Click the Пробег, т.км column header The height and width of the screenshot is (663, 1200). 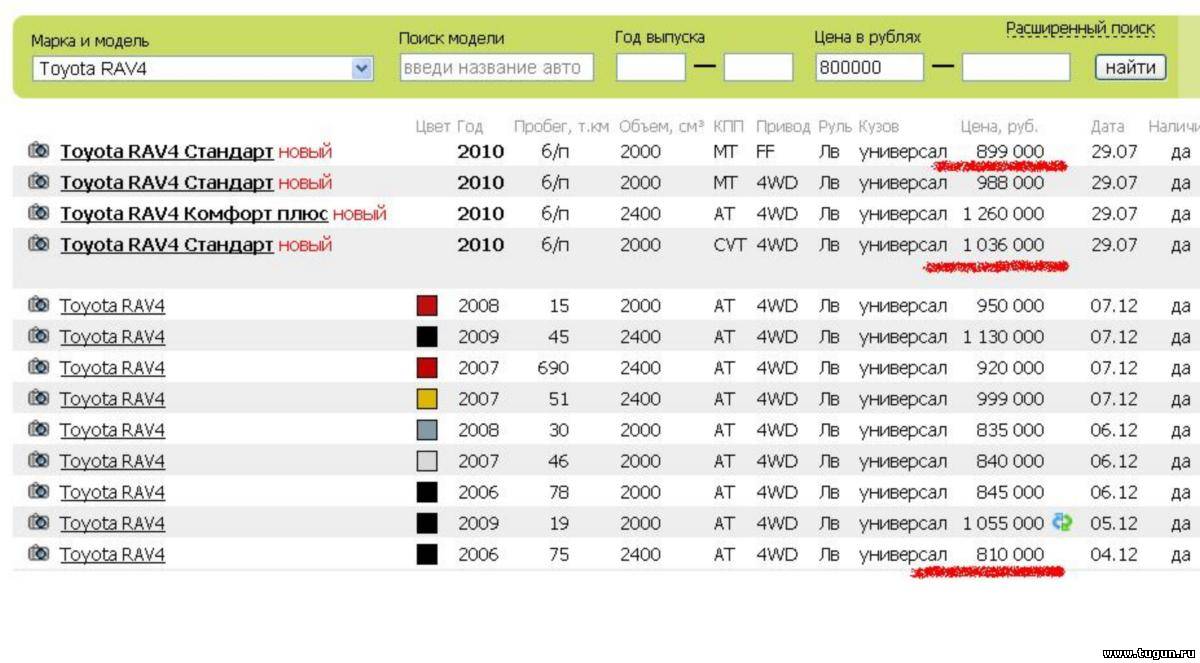(561, 127)
